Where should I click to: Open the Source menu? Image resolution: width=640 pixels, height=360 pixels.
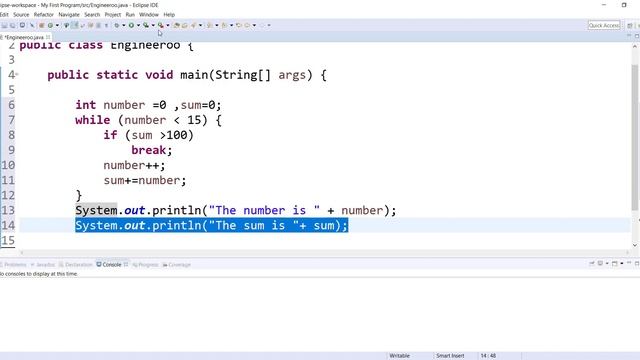coord(21,15)
